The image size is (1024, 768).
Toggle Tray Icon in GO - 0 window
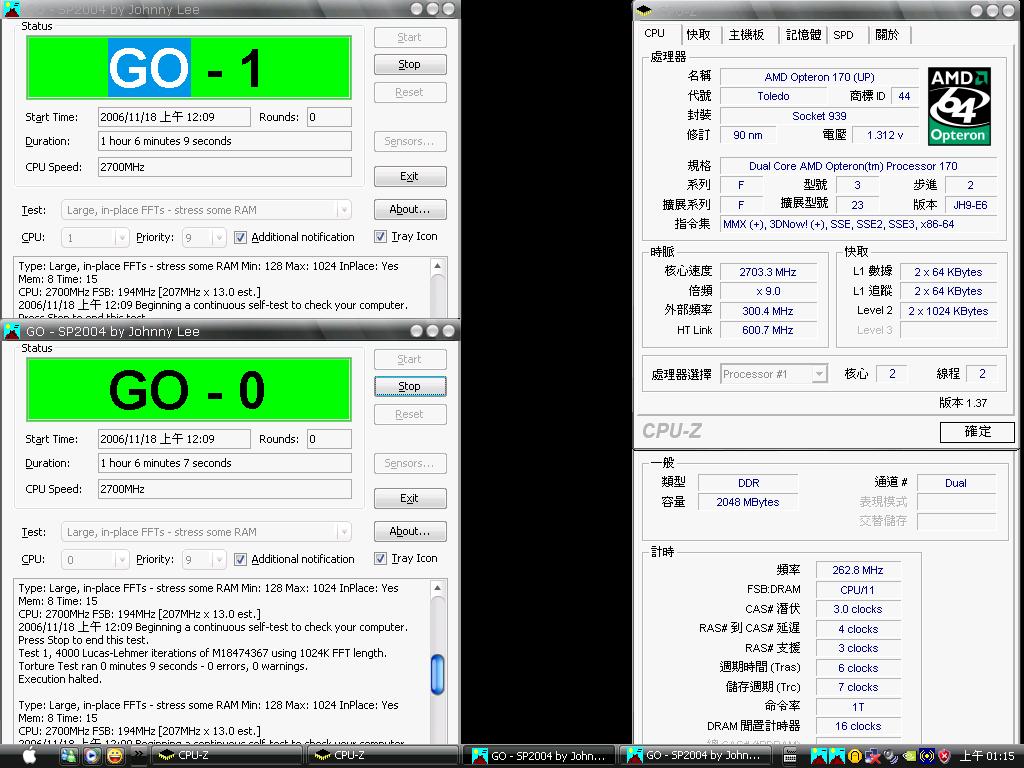coord(380,558)
